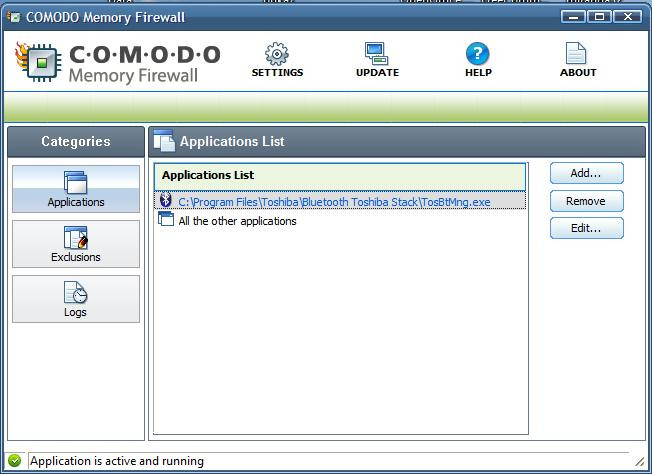Screen dimensions: 652x474
Task: Click the Bluetooth icon beside TosBtMng.exe
Action: tap(166, 201)
